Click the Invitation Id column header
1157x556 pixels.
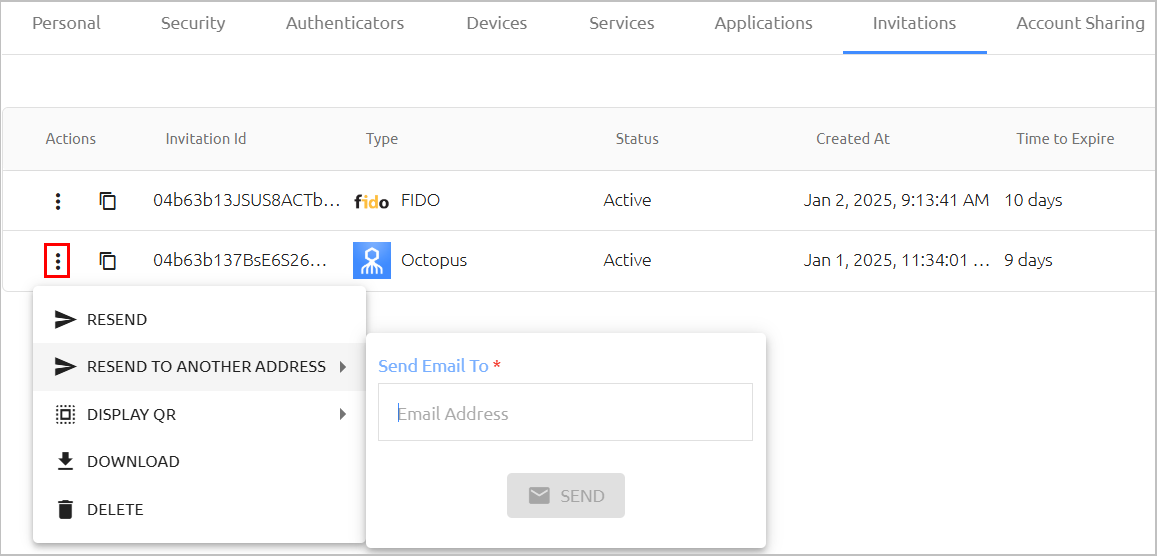pyautogui.click(x=206, y=139)
